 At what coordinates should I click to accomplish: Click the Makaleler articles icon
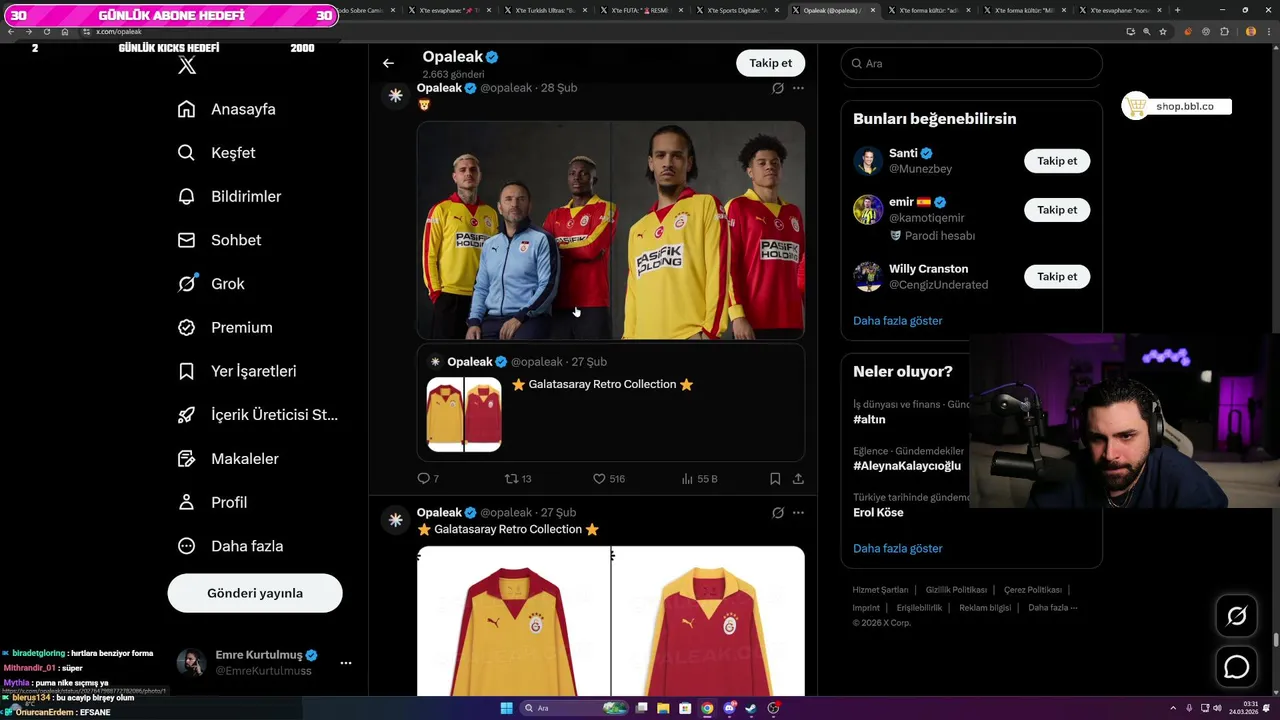(x=186, y=459)
